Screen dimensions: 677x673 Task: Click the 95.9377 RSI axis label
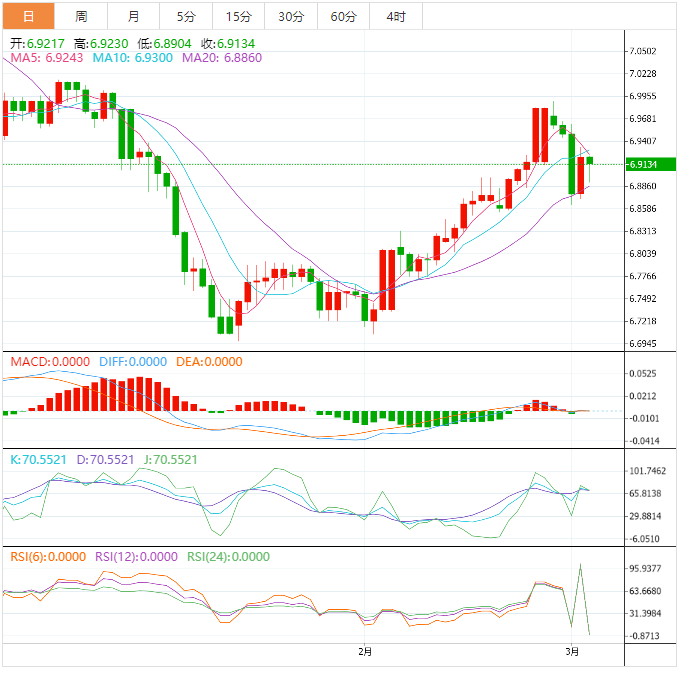[x=645, y=569]
